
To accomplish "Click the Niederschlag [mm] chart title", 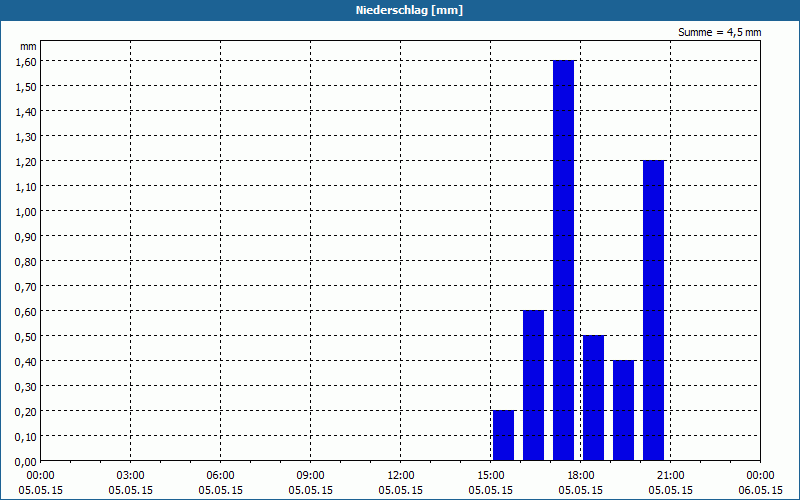I will tap(409, 10).
